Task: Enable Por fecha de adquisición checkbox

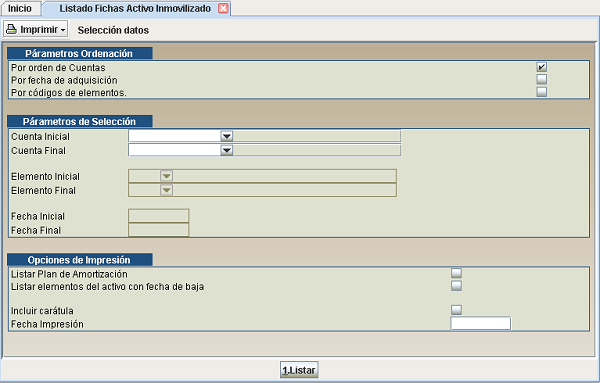Action: [x=541, y=79]
